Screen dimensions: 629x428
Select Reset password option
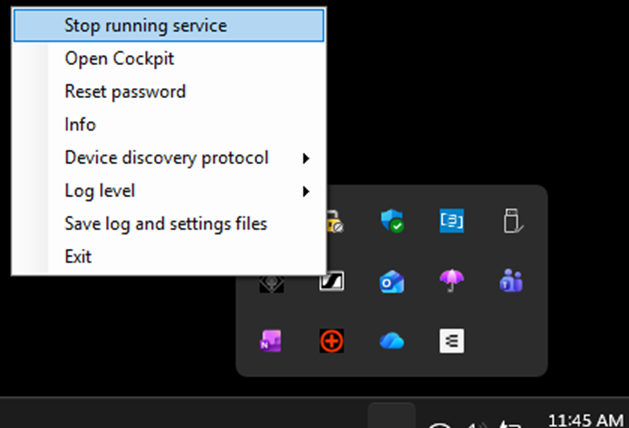(125, 91)
